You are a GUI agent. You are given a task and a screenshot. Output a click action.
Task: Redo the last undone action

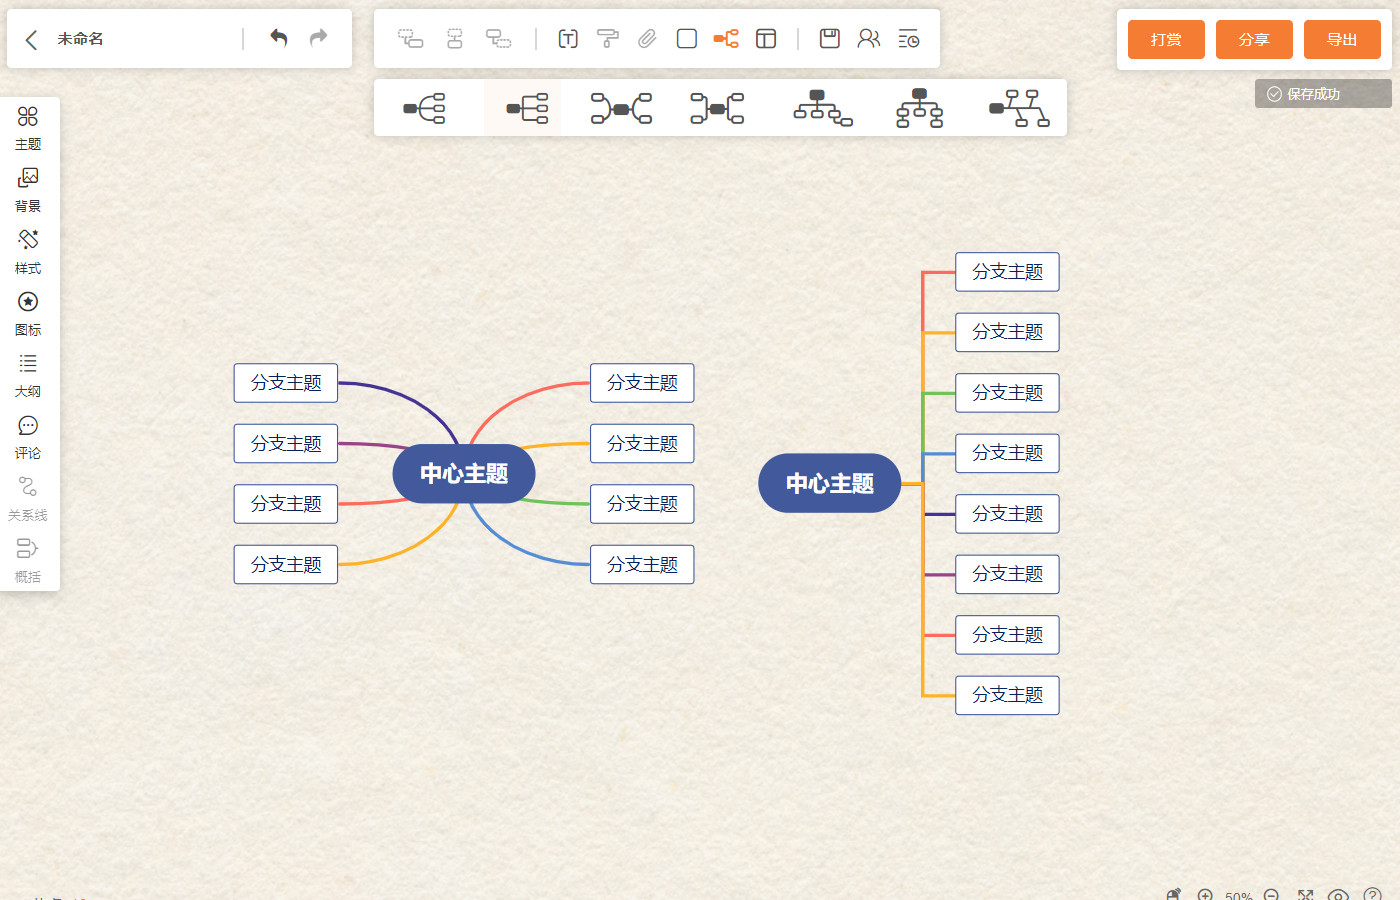(318, 38)
